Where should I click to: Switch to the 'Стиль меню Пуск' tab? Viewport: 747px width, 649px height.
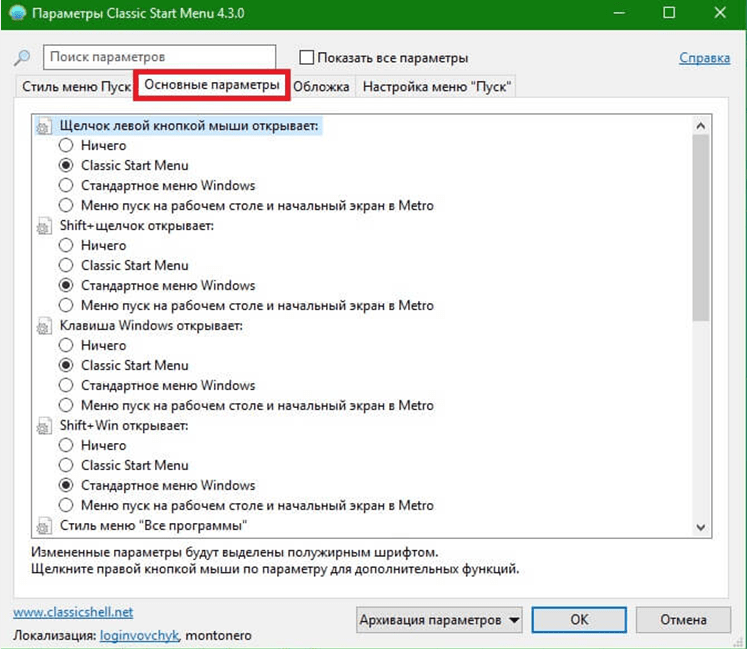coord(76,87)
